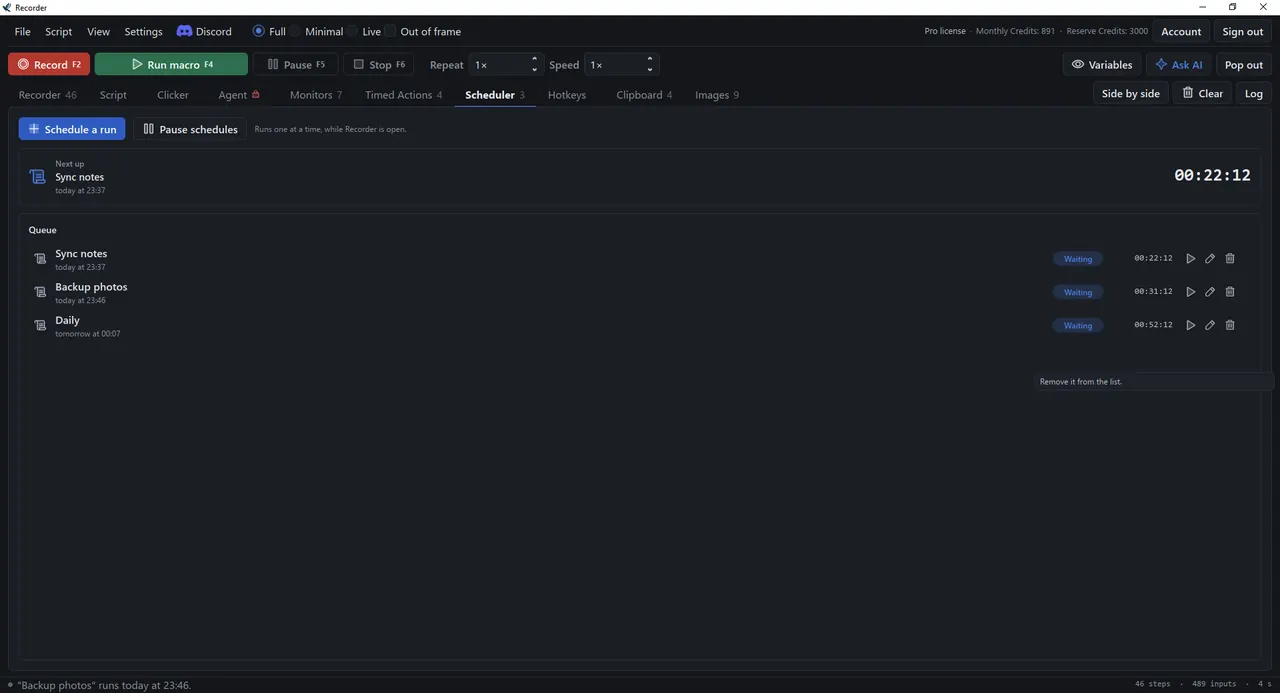
Task: Clear the list with Clear button
Action: 1202,93
